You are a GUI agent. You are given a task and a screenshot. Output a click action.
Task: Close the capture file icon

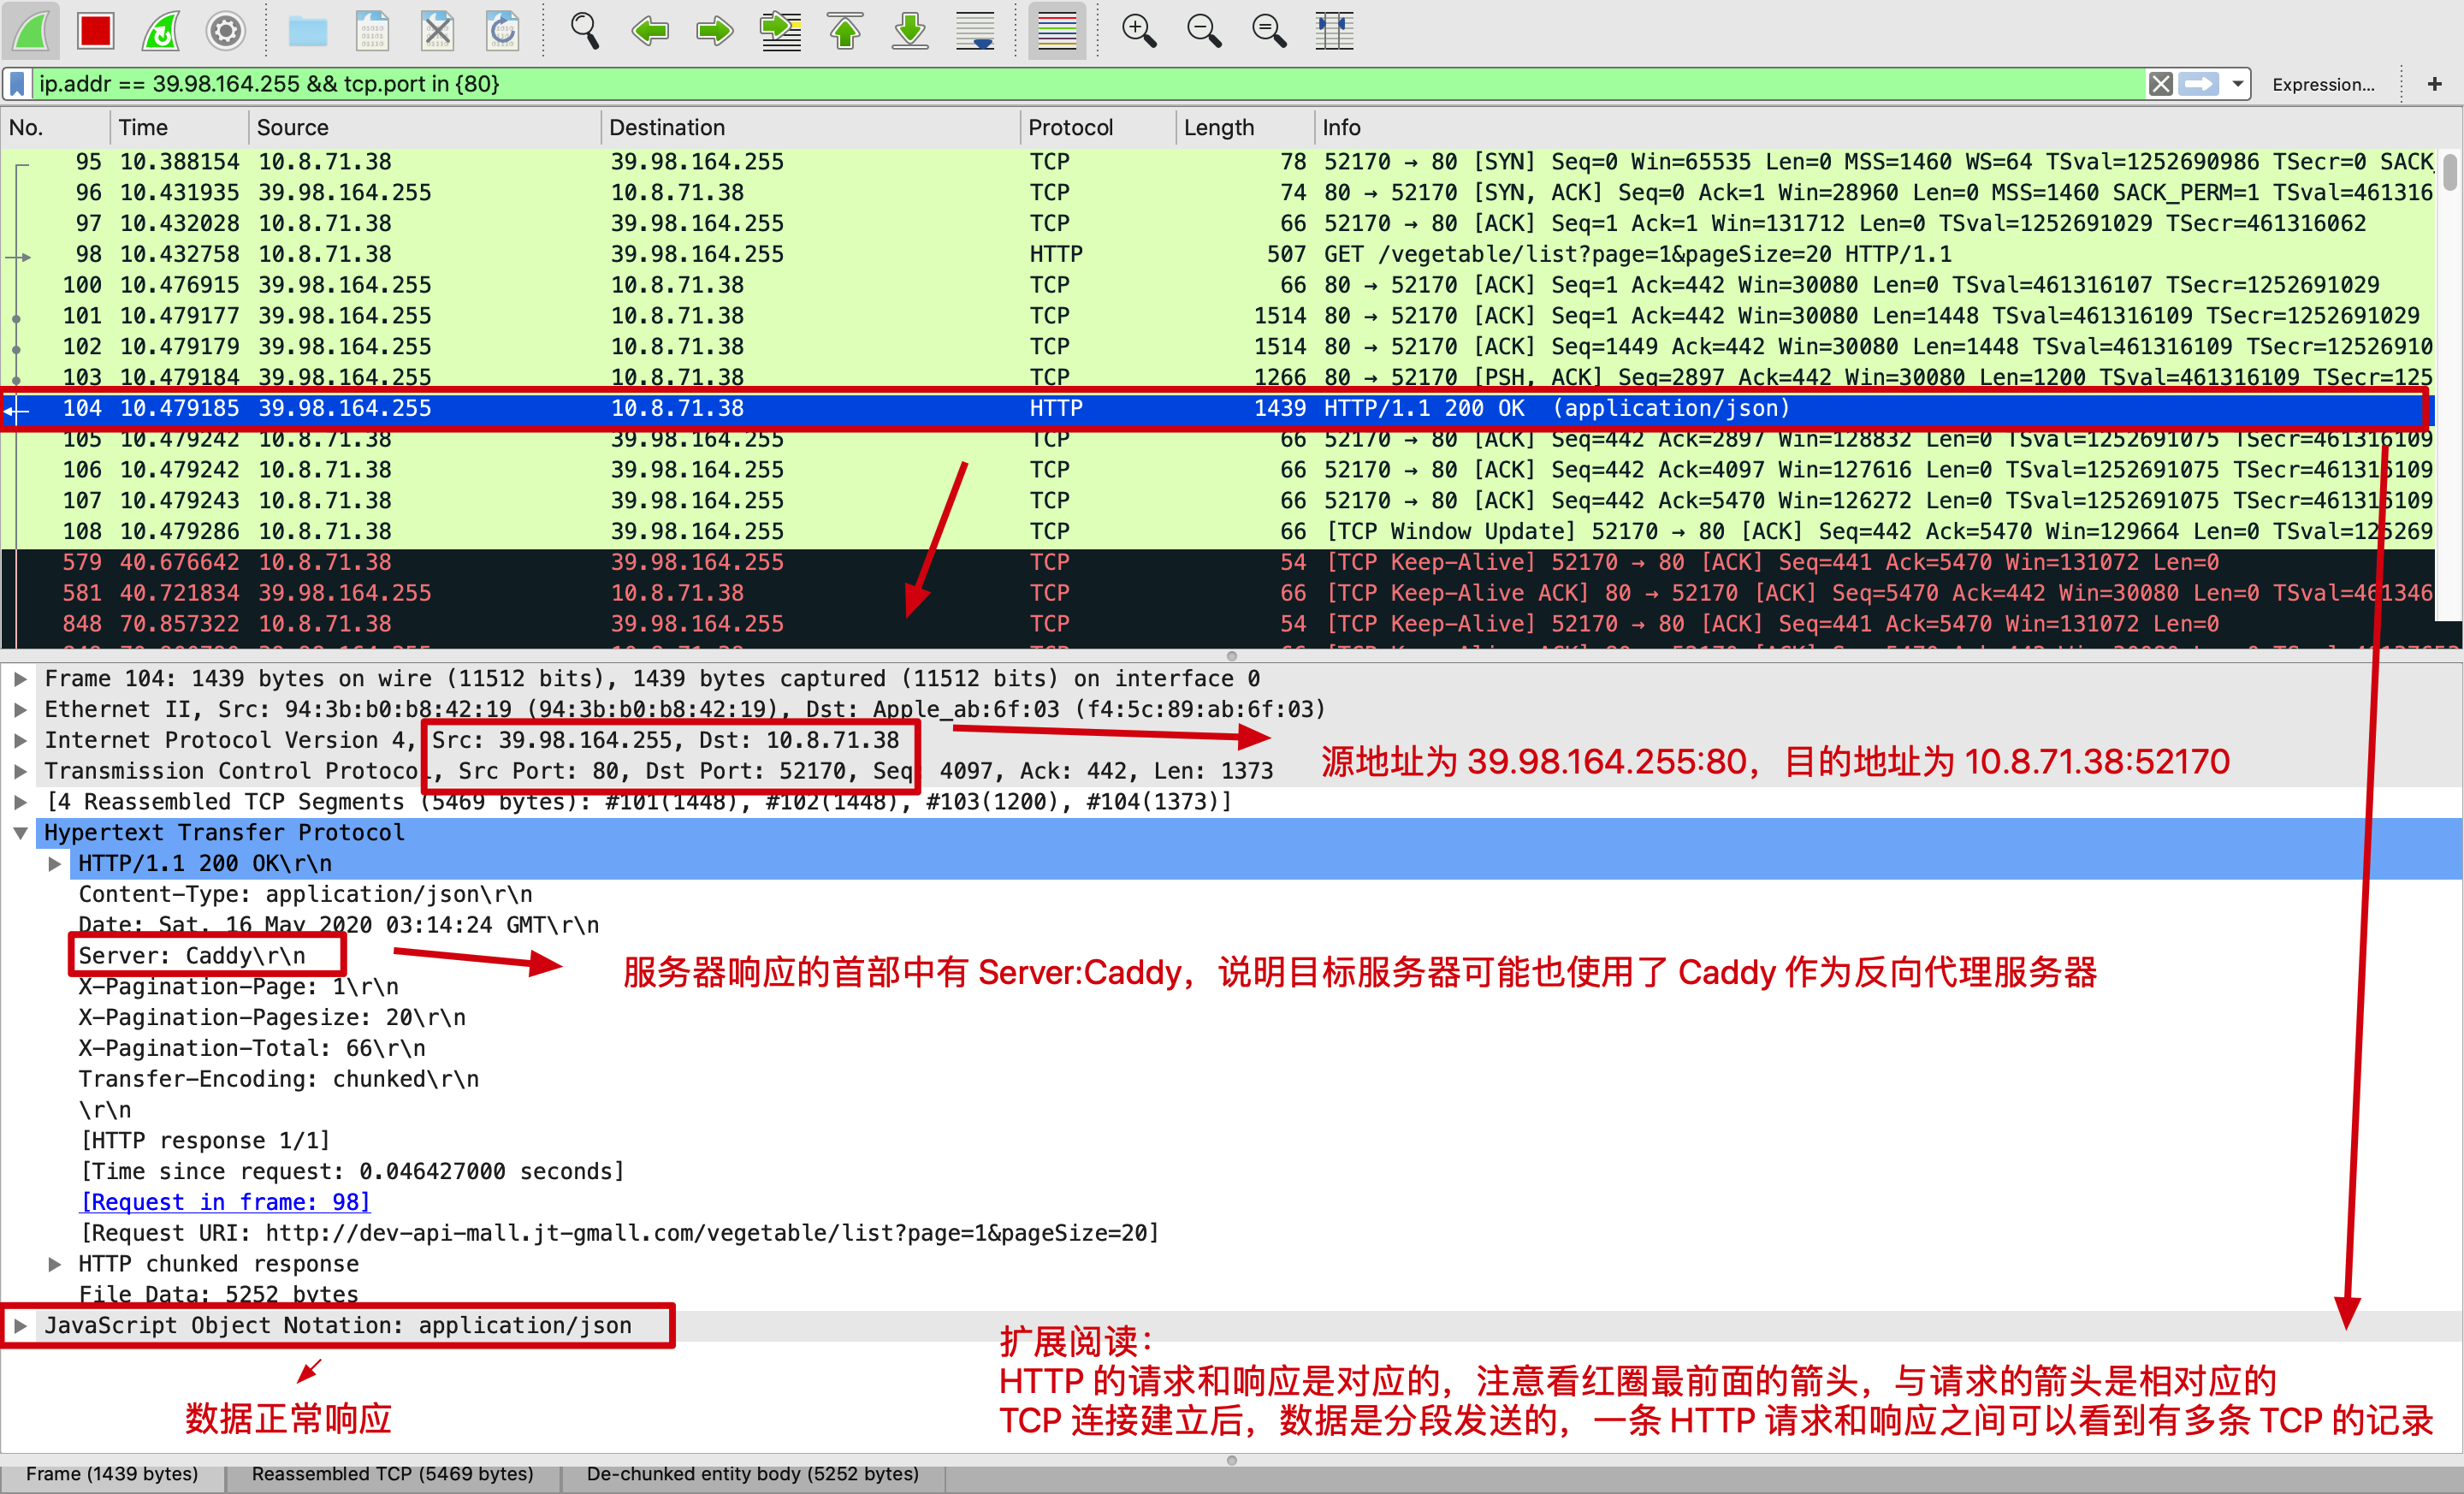tap(437, 31)
